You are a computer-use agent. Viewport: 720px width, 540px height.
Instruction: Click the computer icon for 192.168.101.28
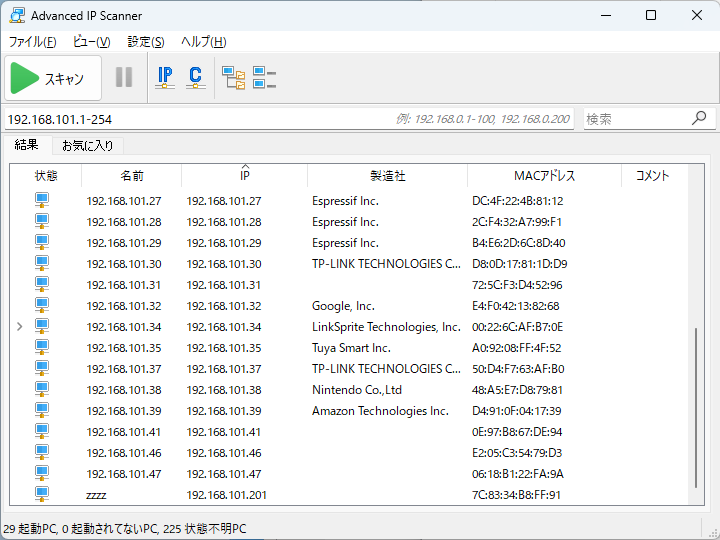42,221
